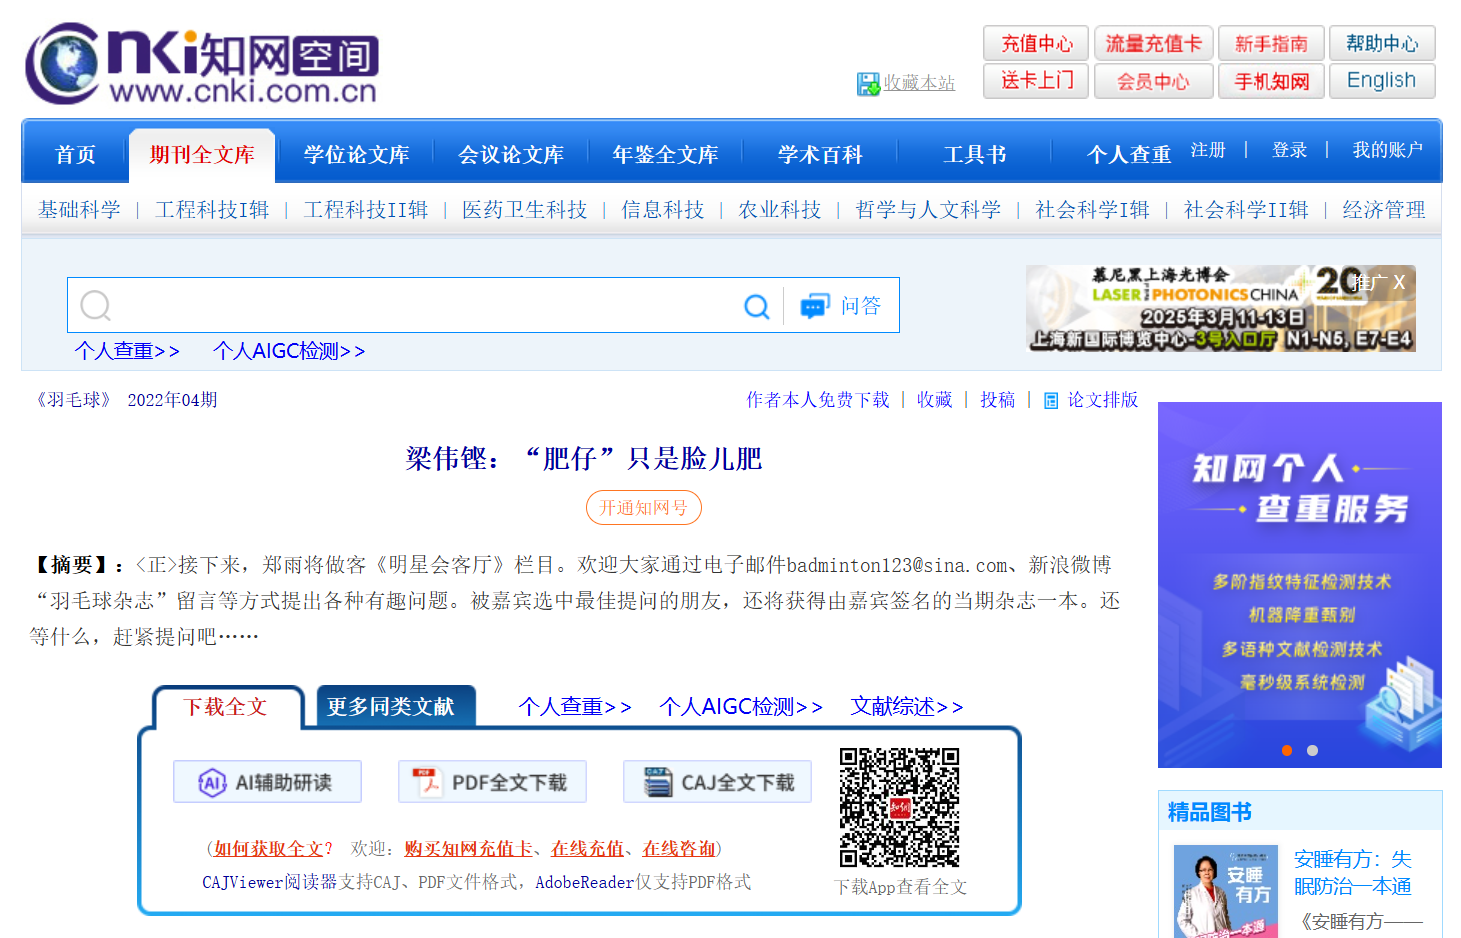Expand 文献综述>> link

(906, 707)
